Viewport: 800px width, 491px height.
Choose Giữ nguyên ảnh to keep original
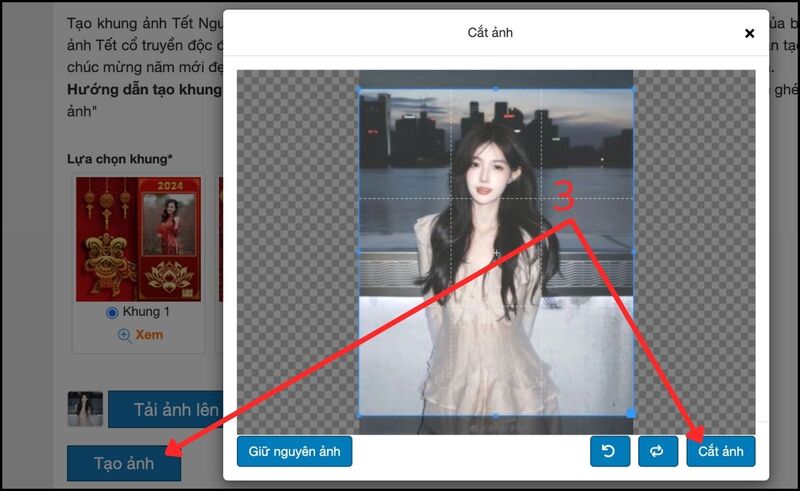point(294,451)
